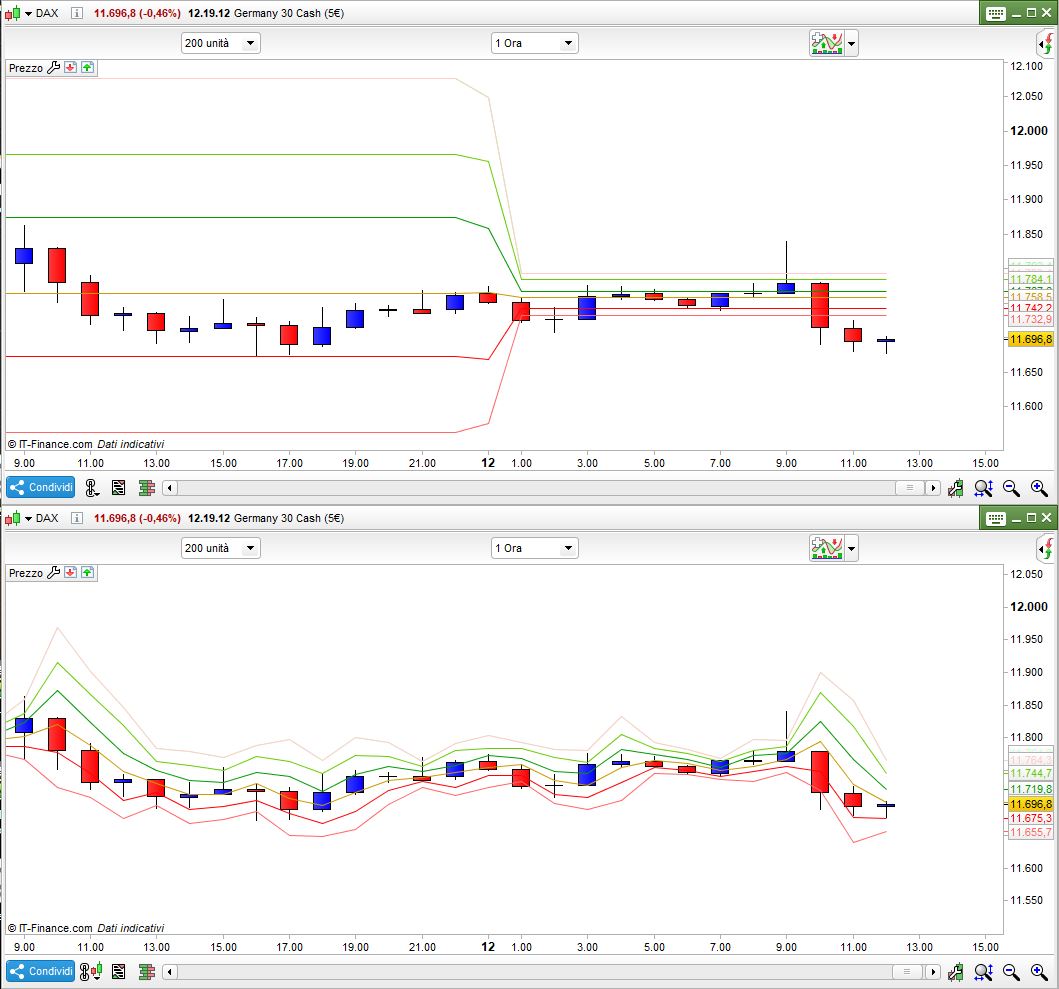1059x989 pixels.
Task: Open chart properties wrench-candle icon in top chart
Action: (x=956, y=488)
